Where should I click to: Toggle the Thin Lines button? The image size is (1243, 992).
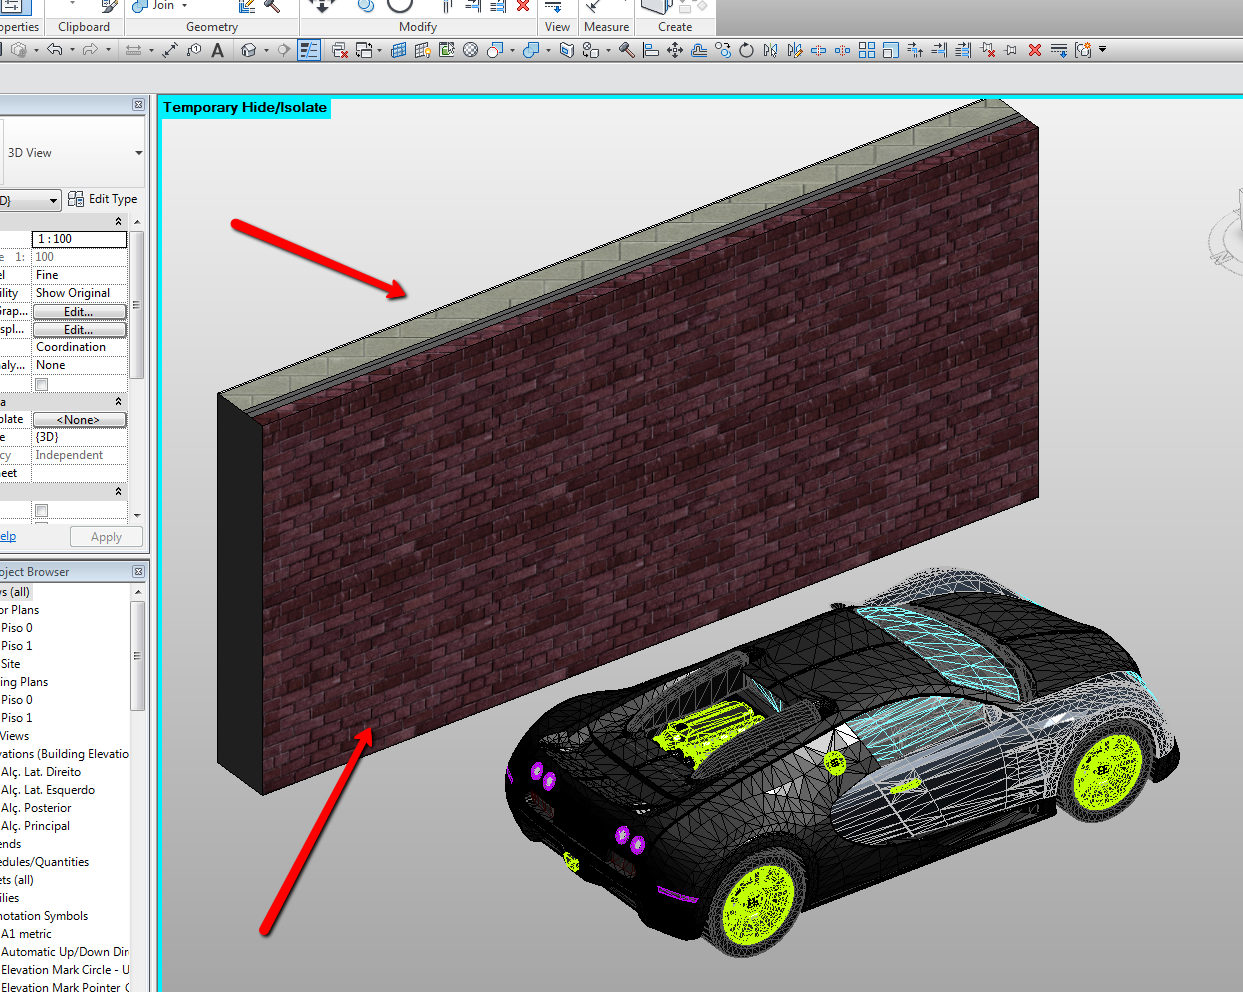[x=309, y=50]
